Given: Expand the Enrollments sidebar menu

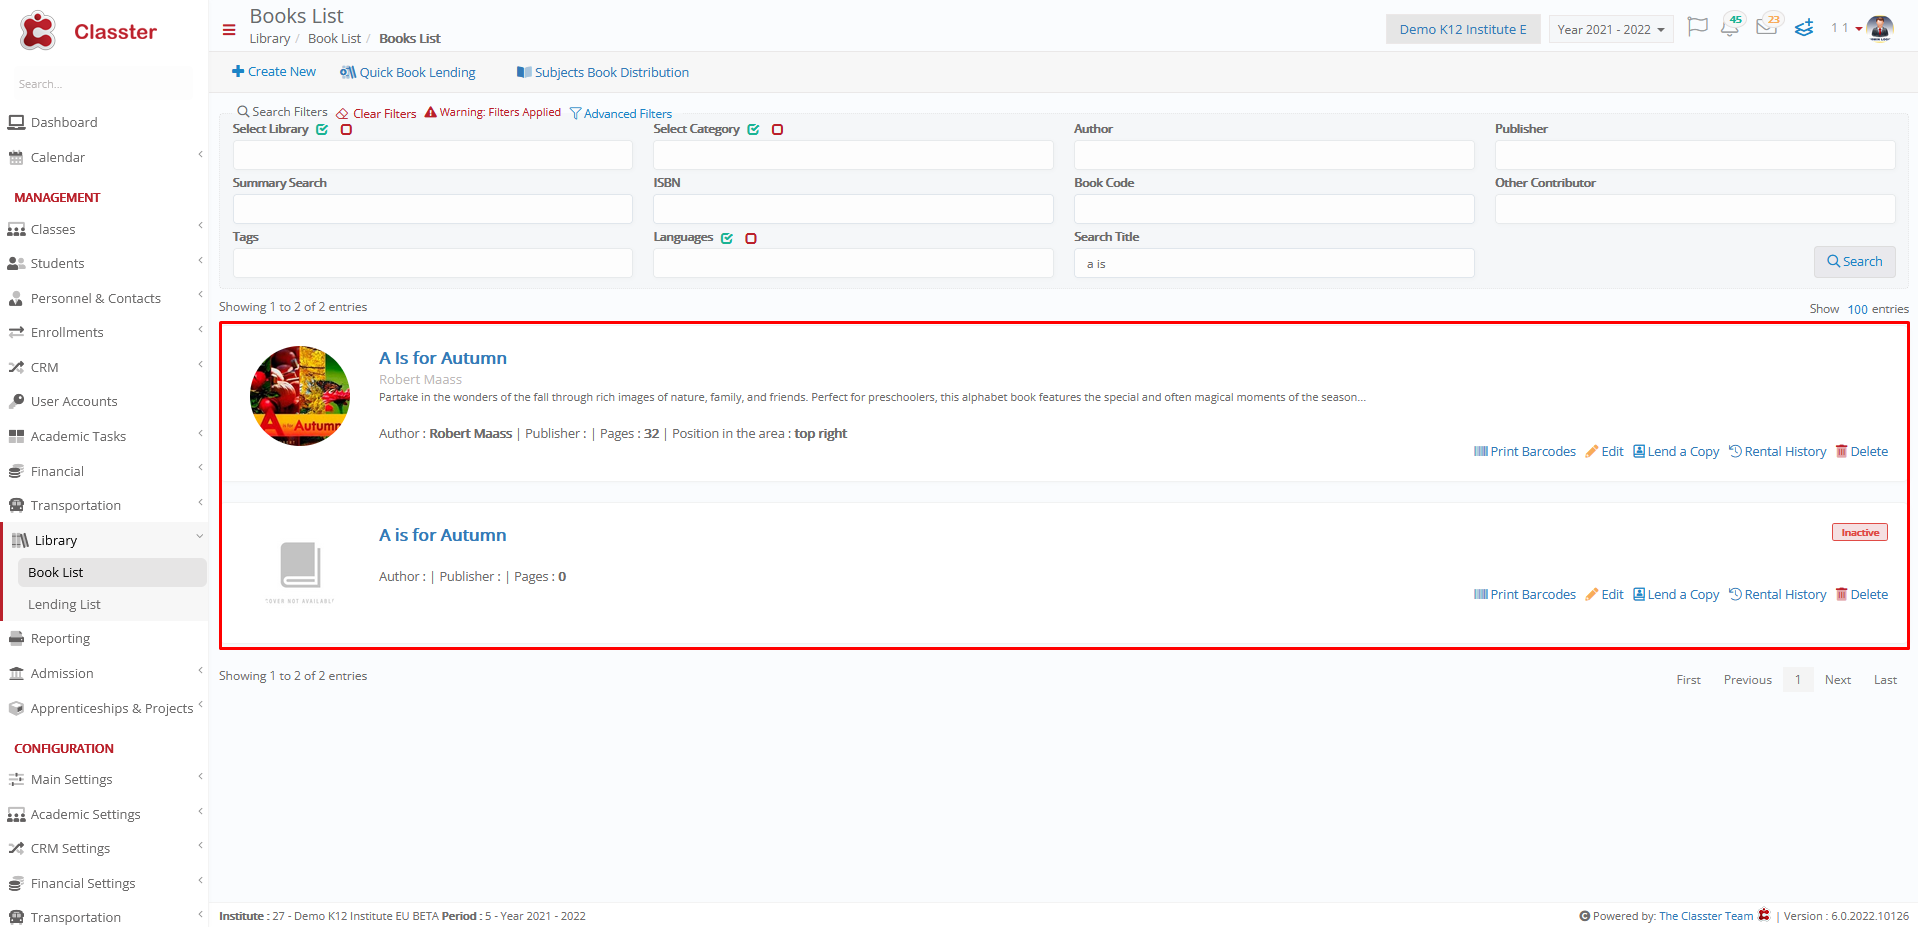Looking at the screenshot, I should [104, 332].
